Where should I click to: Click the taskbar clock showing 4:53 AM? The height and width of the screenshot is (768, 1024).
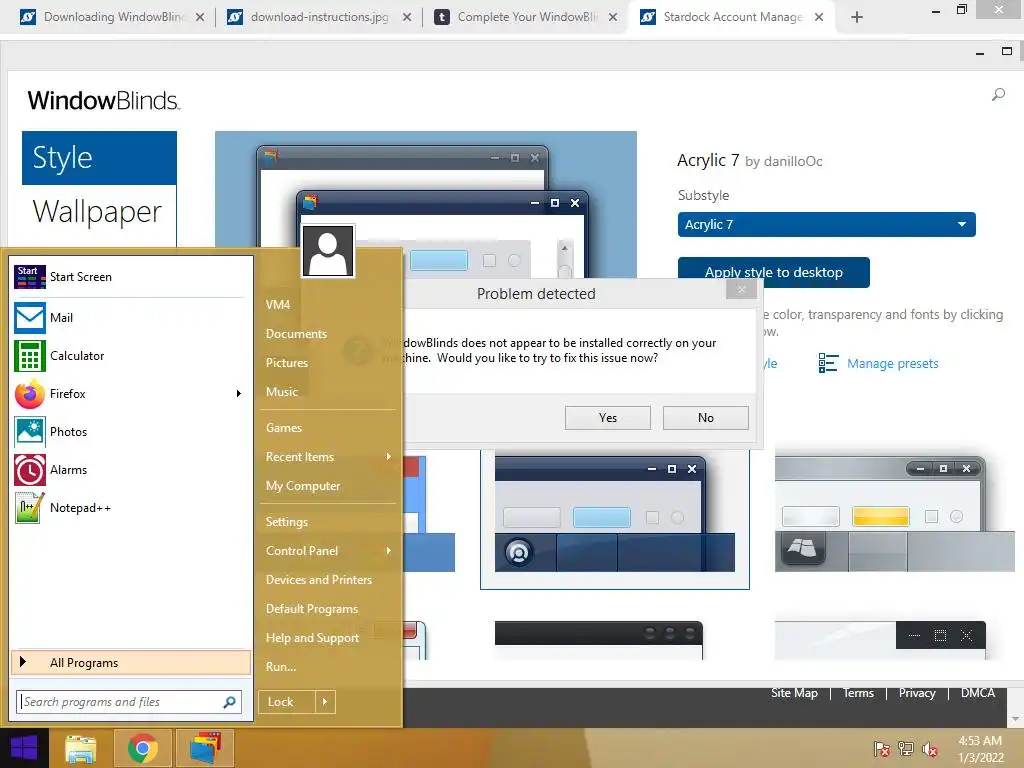click(x=980, y=749)
